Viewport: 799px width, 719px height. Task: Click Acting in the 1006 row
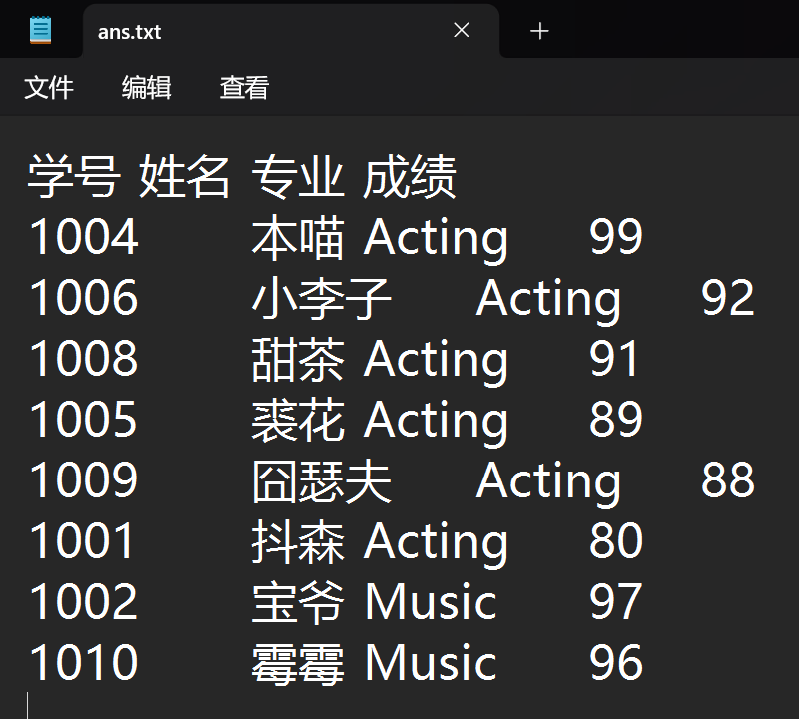(548, 301)
